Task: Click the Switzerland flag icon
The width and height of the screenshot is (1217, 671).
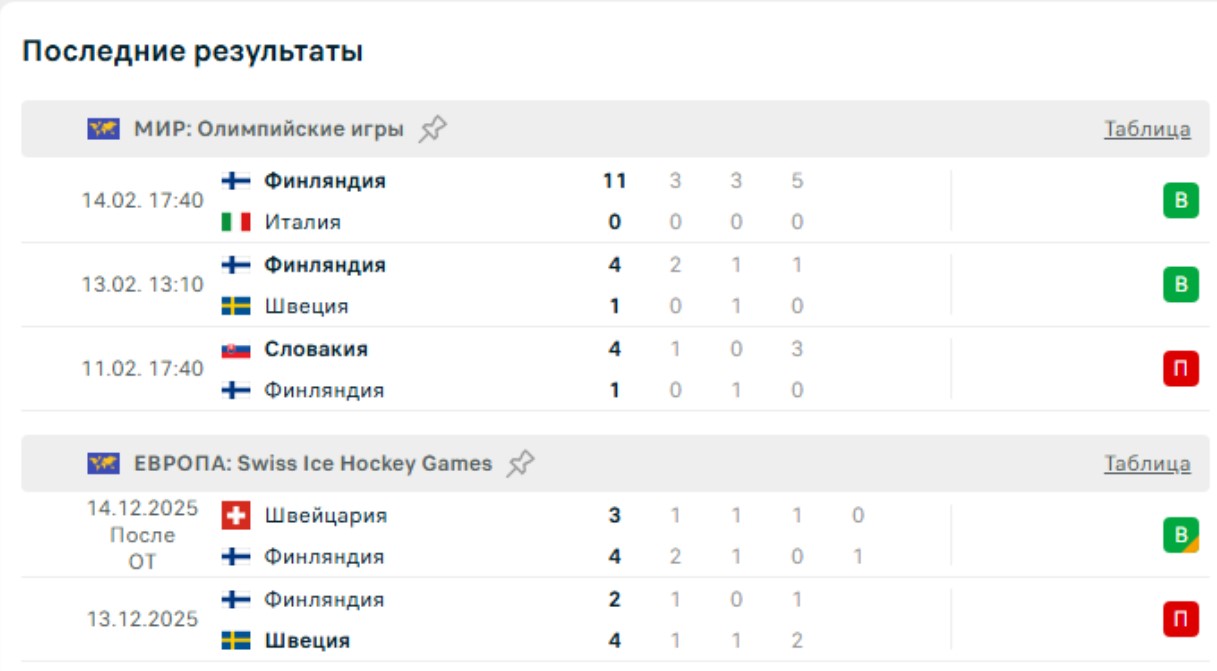Action: click(236, 516)
